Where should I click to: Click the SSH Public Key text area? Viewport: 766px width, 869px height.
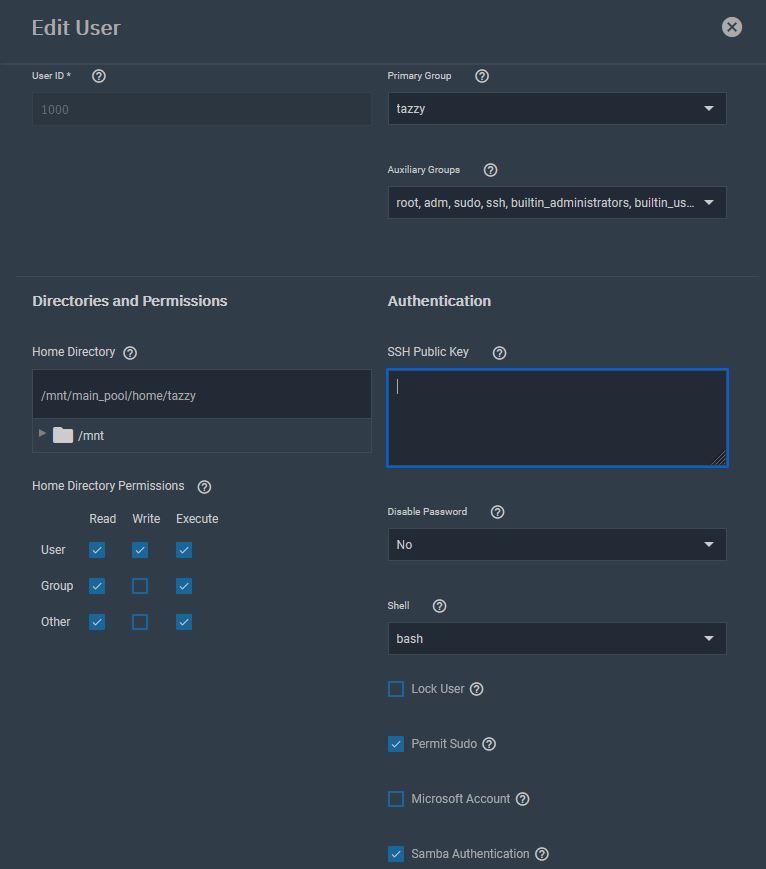click(x=556, y=418)
